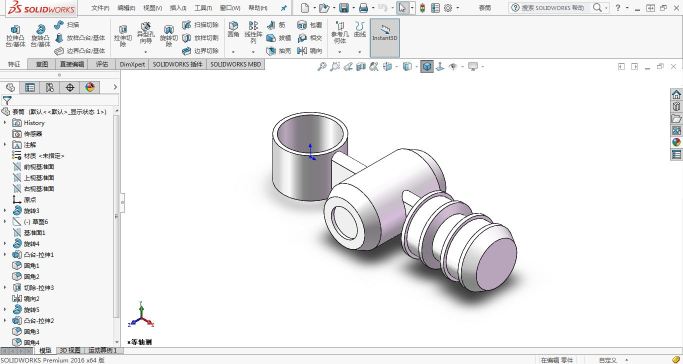
Task: Choose the Swept Boss/Base tool
Action: point(67,25)
